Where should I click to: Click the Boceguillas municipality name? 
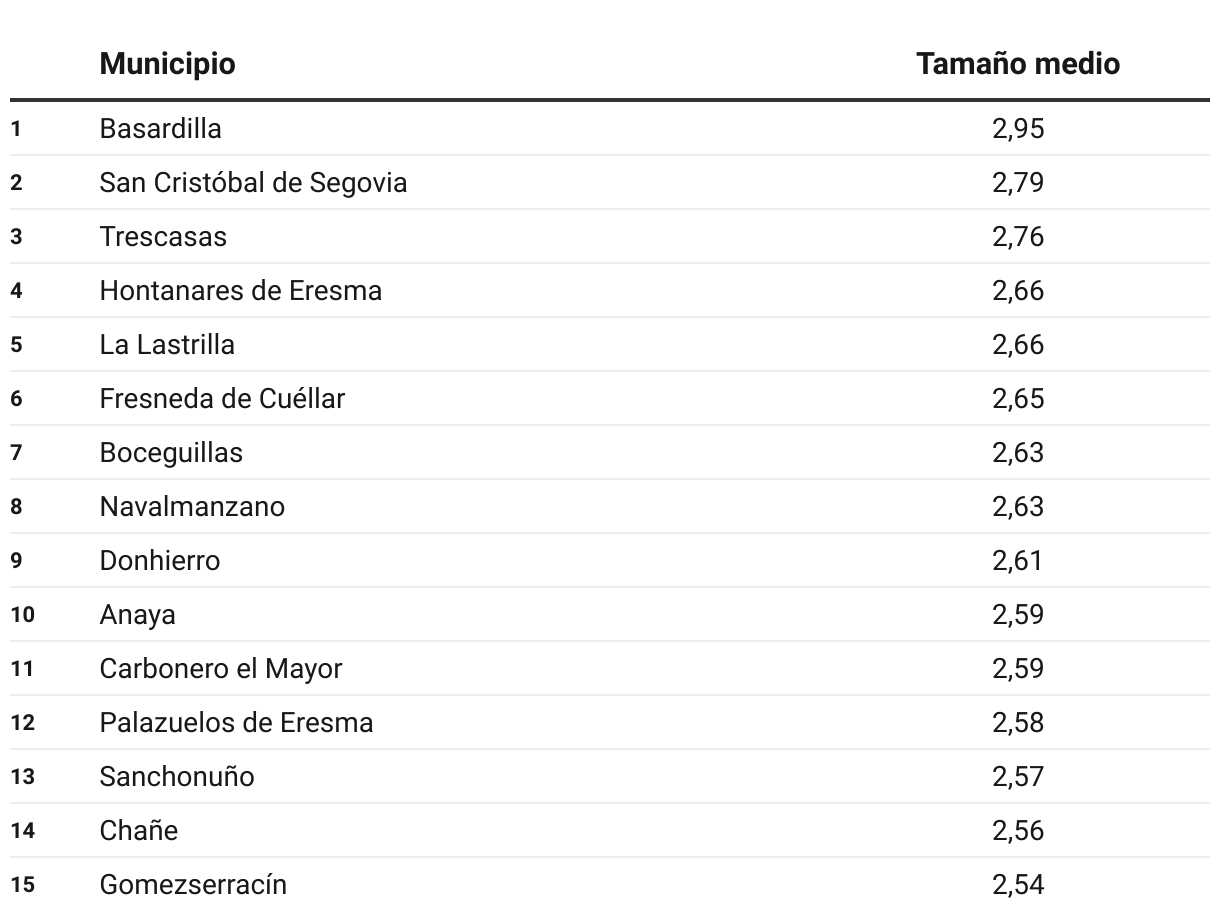[171, 453]
